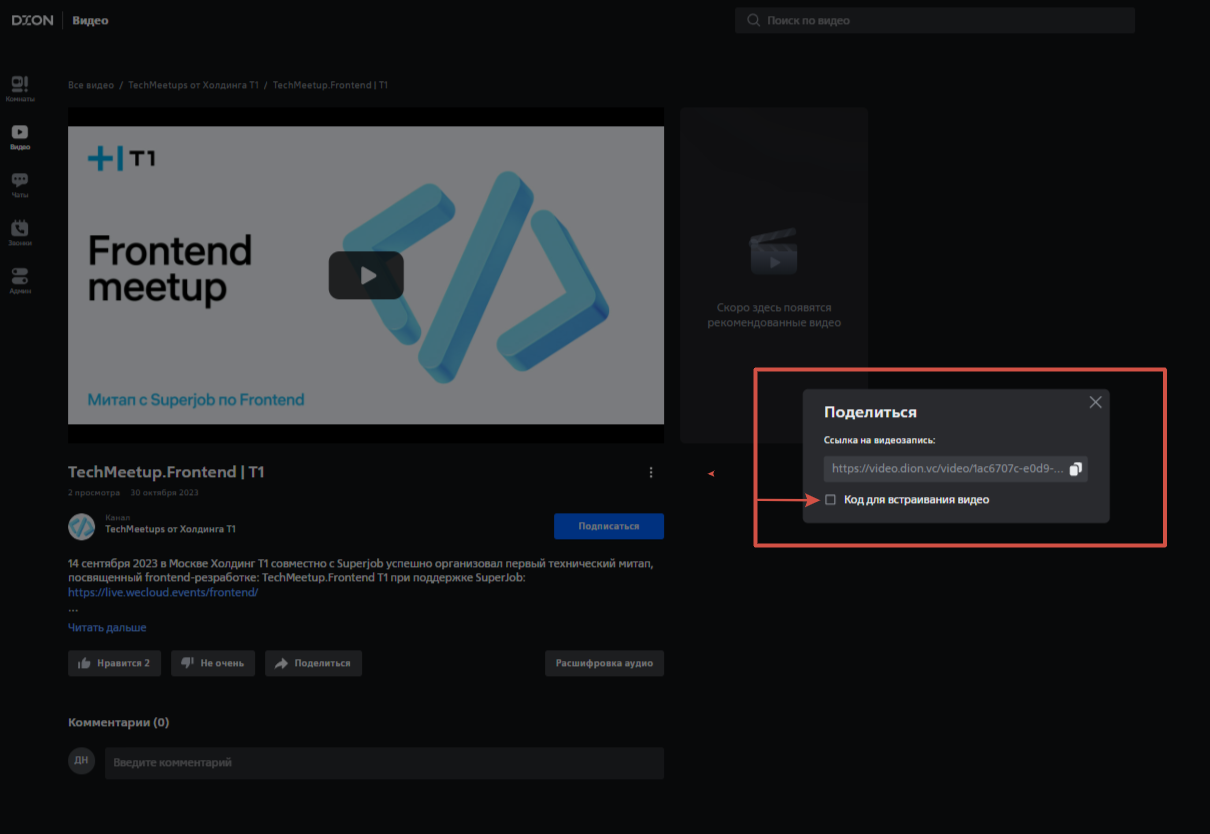Click the description text starting with 14 сентября 2023
Viewport: 1210px width, 834px height.
click(361, 570)
